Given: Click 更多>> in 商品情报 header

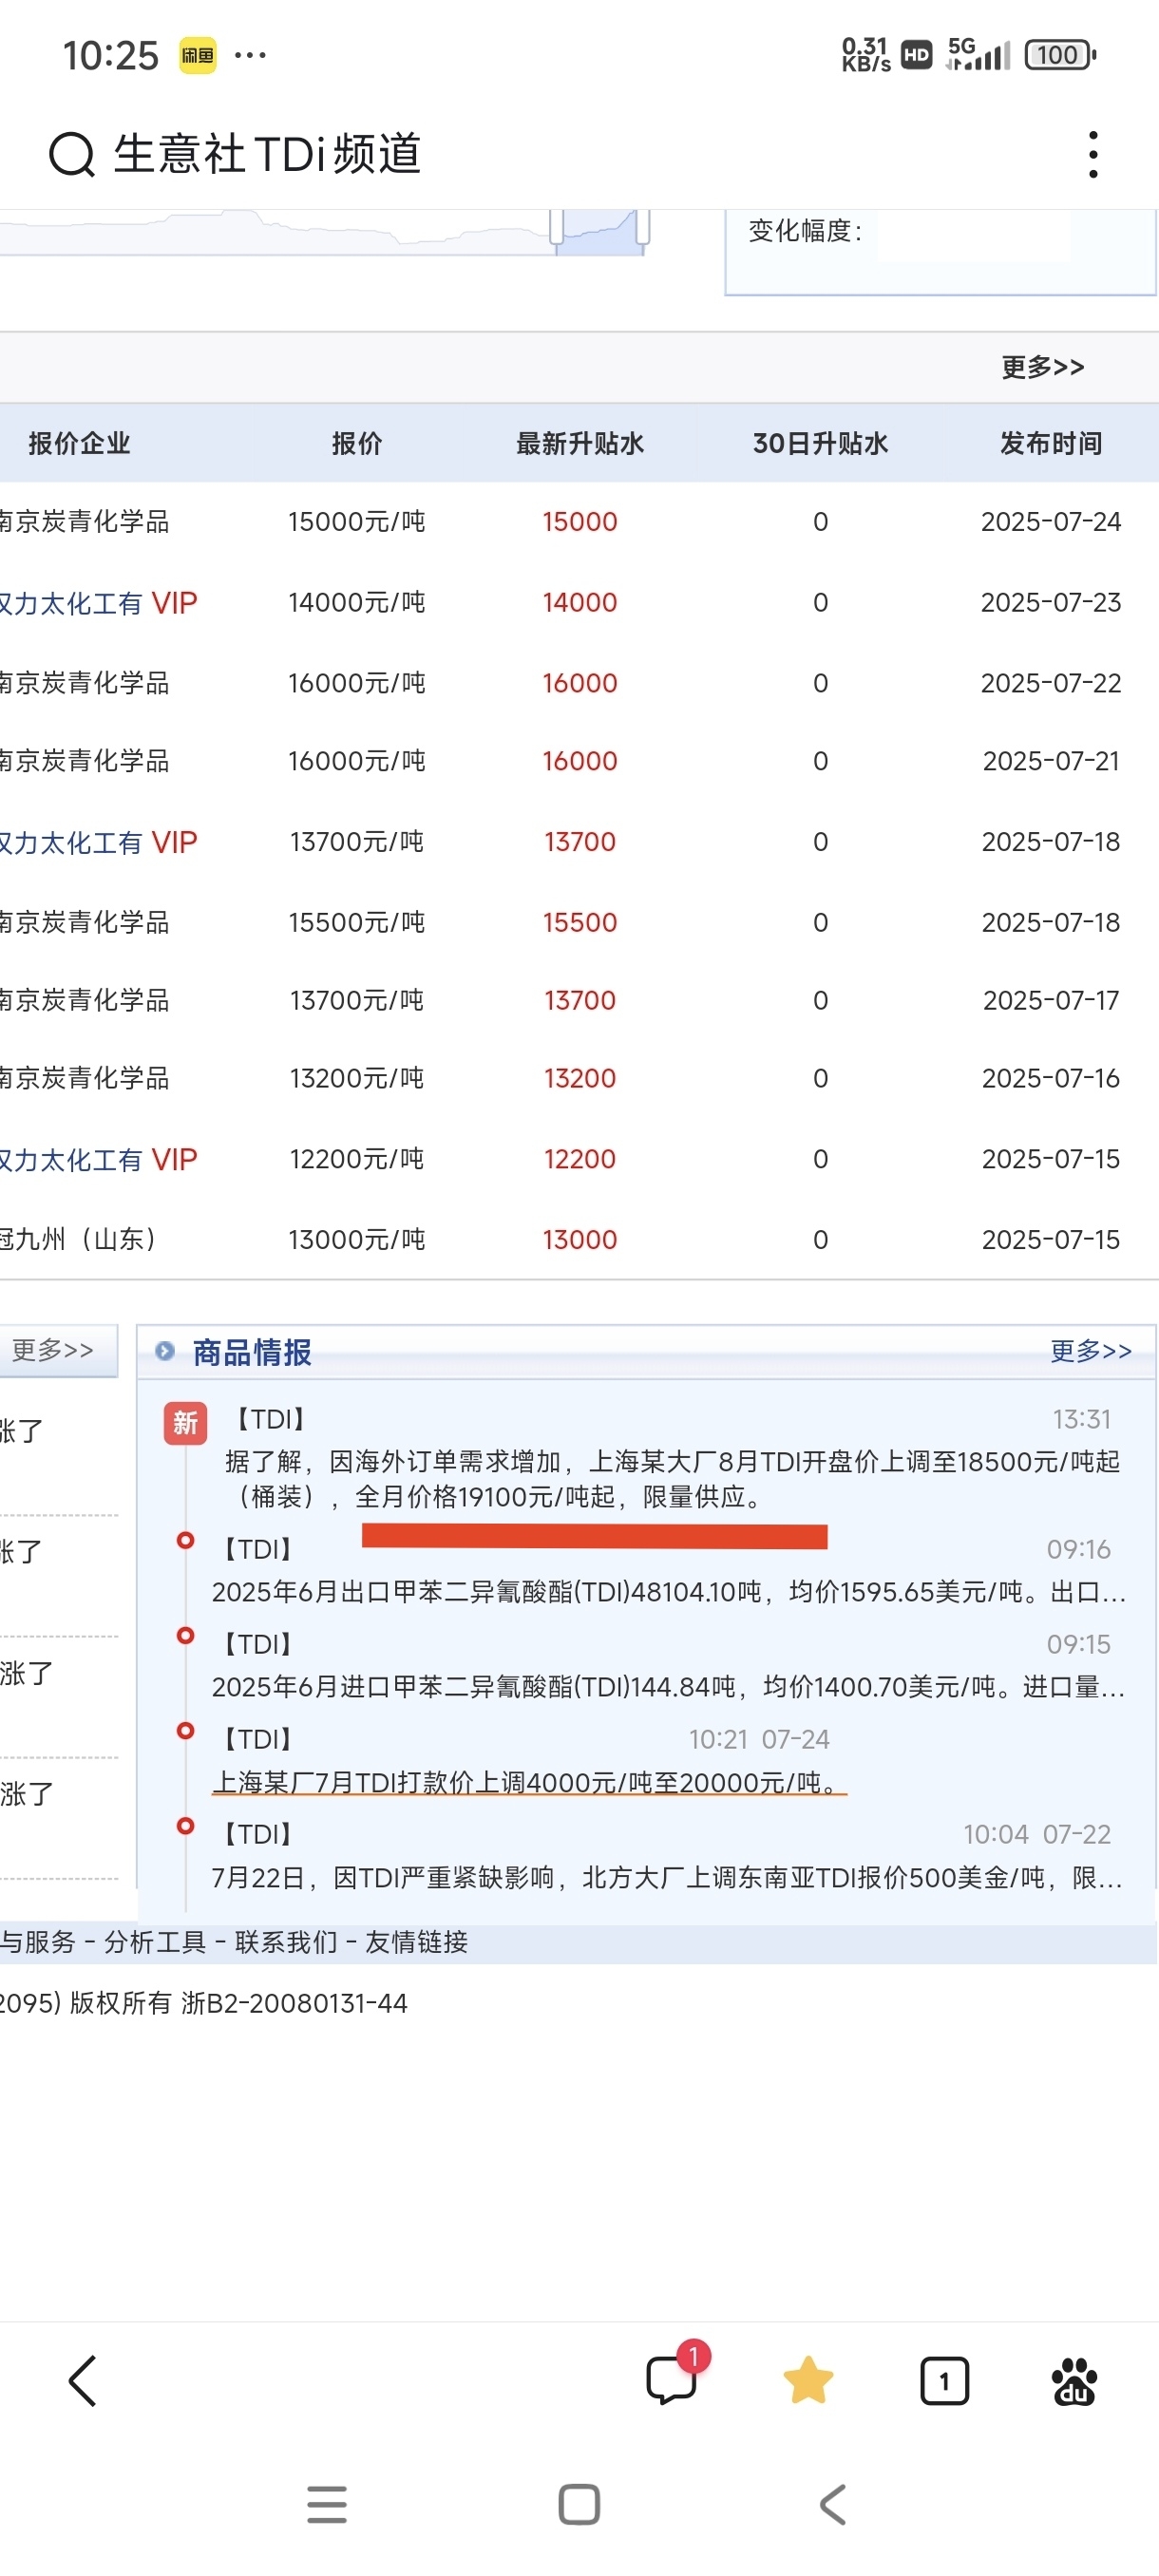Looking at the screenshot, I should (x=1091, y=1351).
